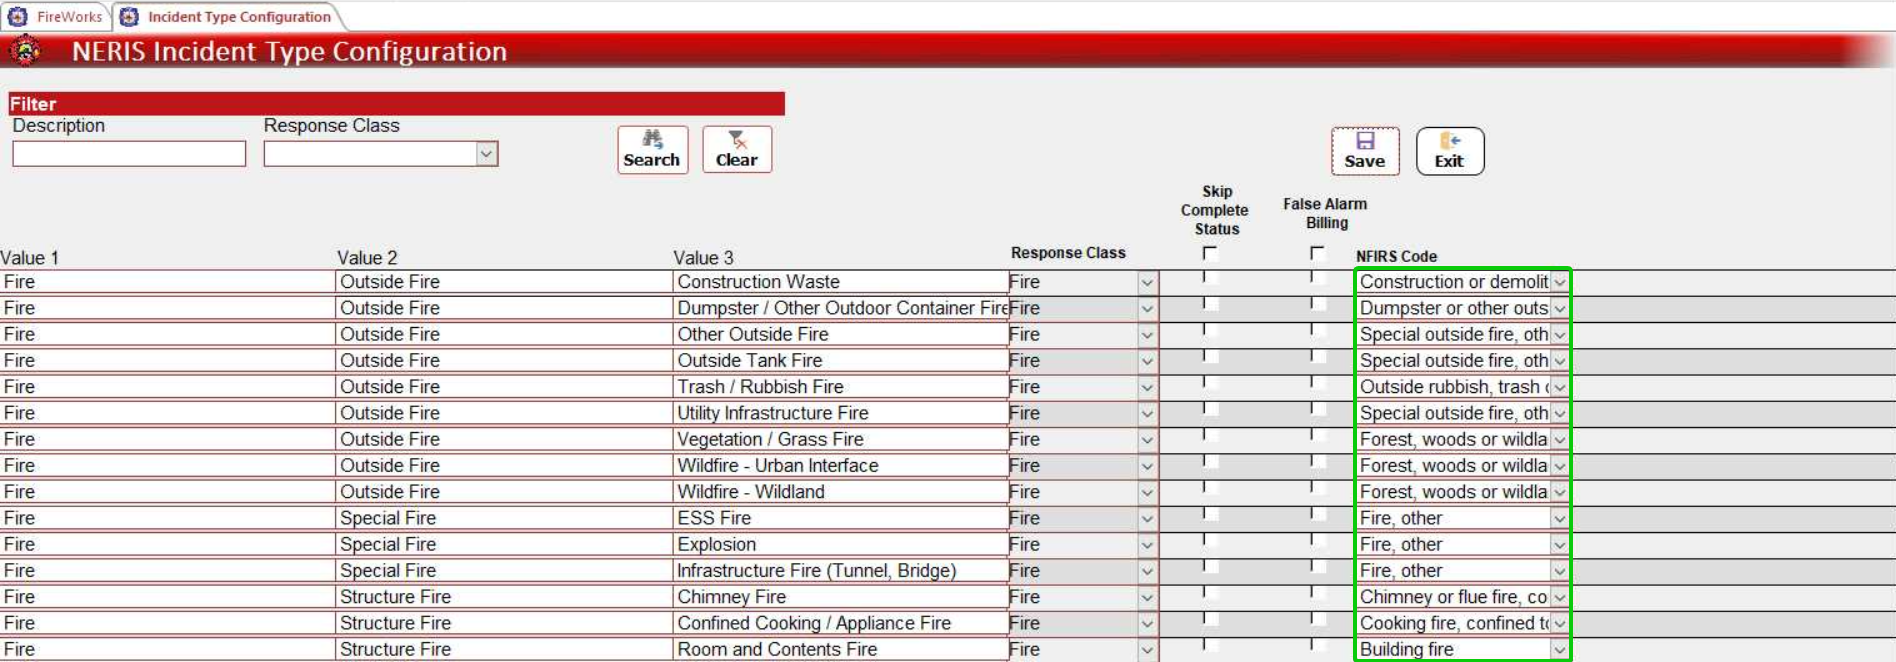Click the firefighter emblem in the header

click(x=25, y=50)
